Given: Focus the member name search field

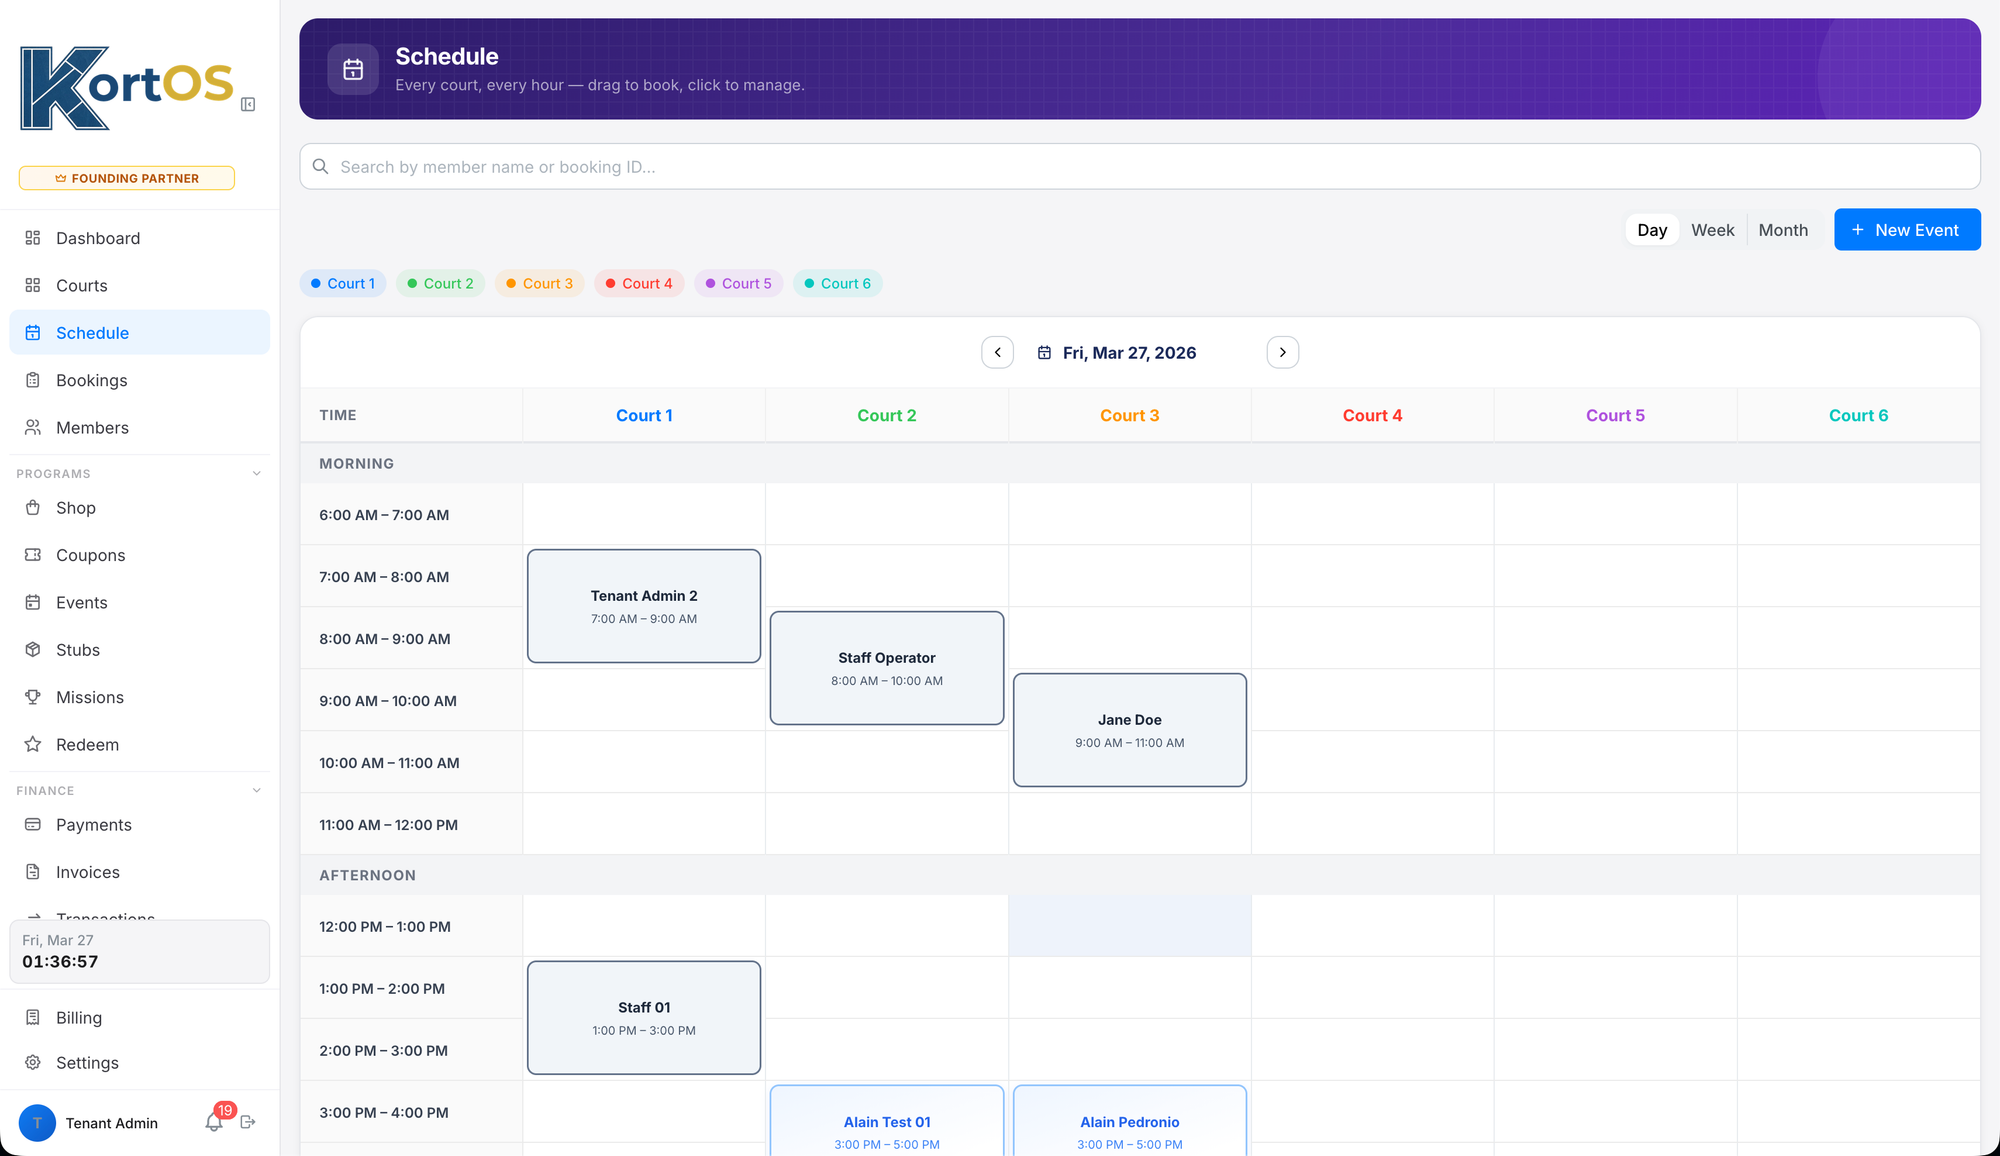Looking at the screenshot, I should coord(1140,166).
